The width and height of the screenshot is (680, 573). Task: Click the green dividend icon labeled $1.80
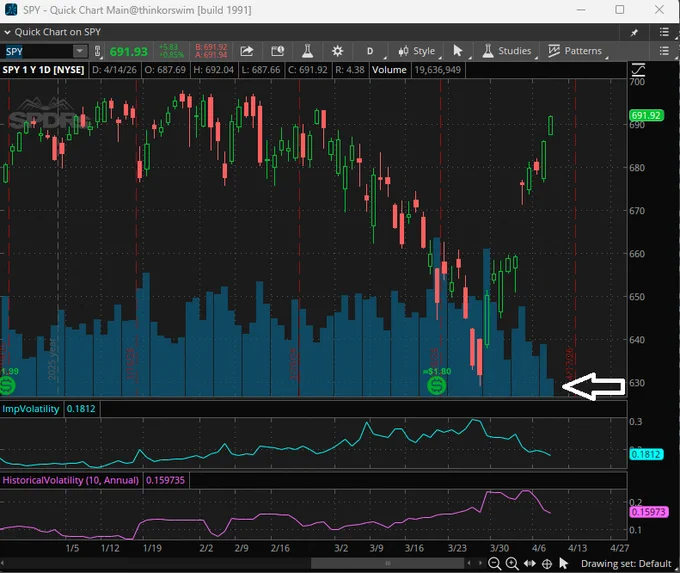click(436, 385)
